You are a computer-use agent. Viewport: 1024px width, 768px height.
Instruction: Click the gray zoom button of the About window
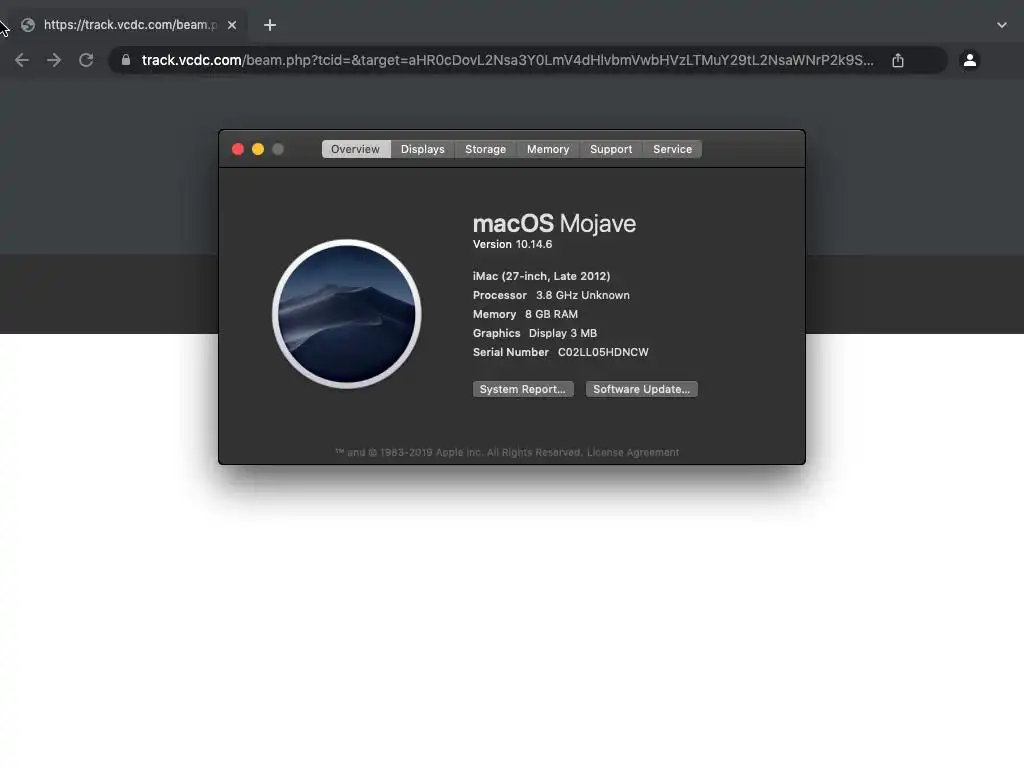click(x=278, y=149)
